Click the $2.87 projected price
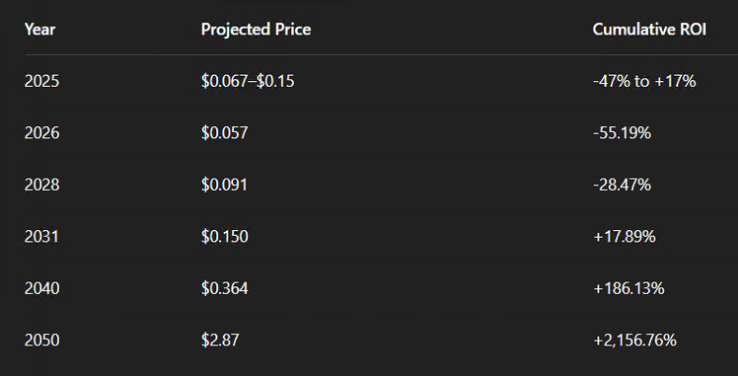Viewport: 738px width, 376px height. tap(220, 340)
